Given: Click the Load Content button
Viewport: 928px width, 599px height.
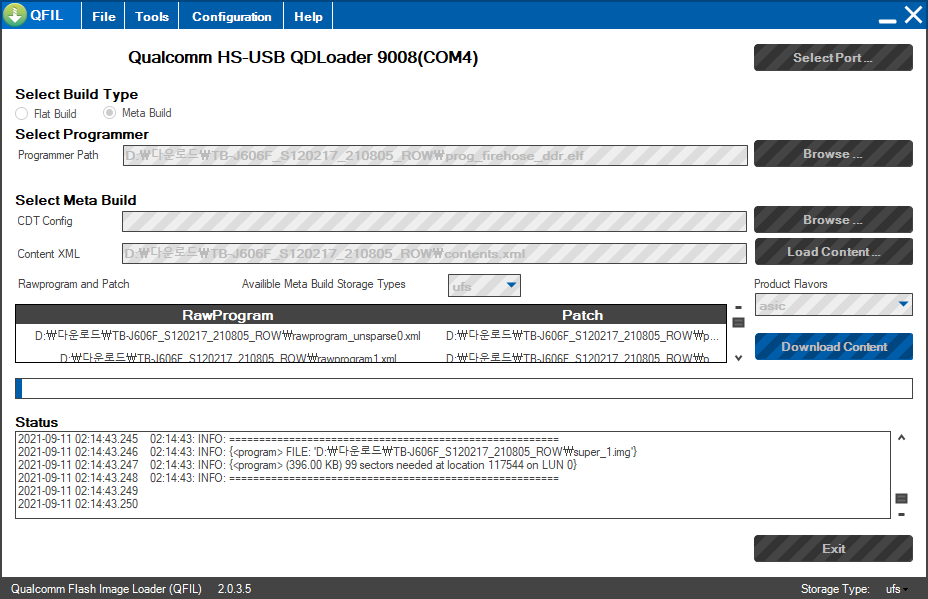Looking at the screenshot, I should click(x=833, y=252).
